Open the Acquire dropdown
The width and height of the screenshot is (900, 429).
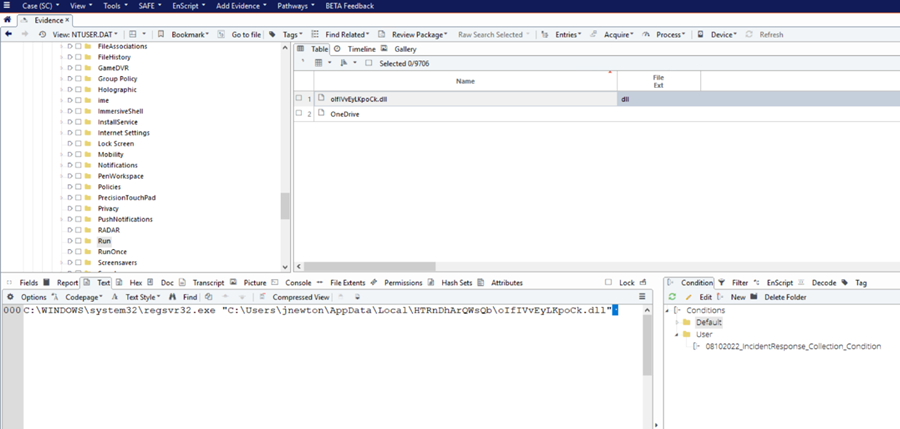(618, 34)
